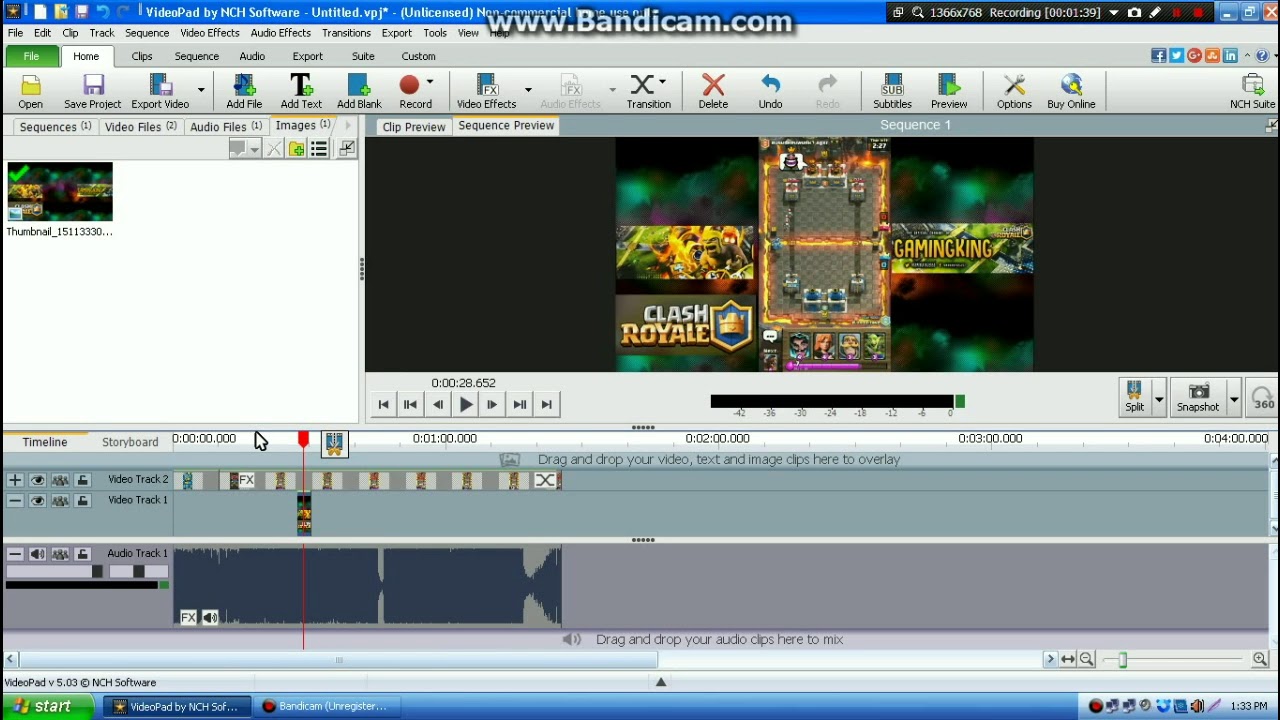
Task: Open the Options dialog
Action: coord(1014,91)
